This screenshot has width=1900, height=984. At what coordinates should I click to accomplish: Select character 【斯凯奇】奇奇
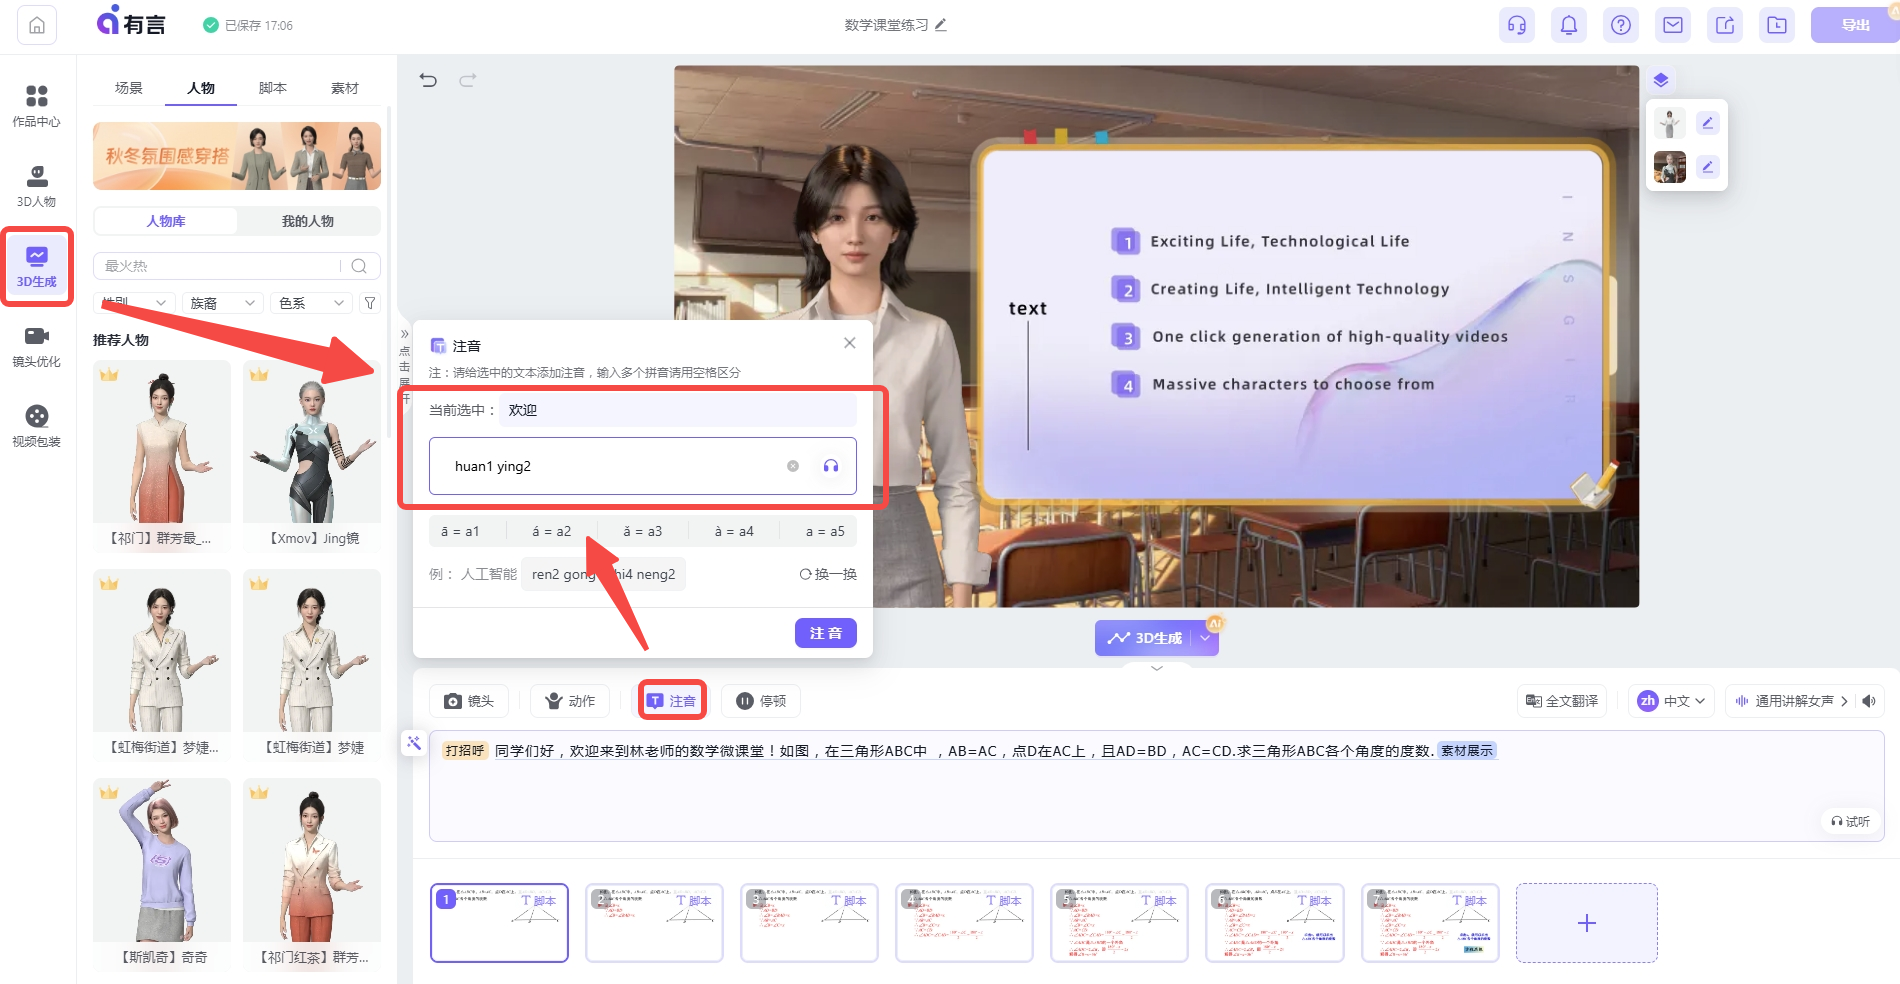tap(162, 873)
